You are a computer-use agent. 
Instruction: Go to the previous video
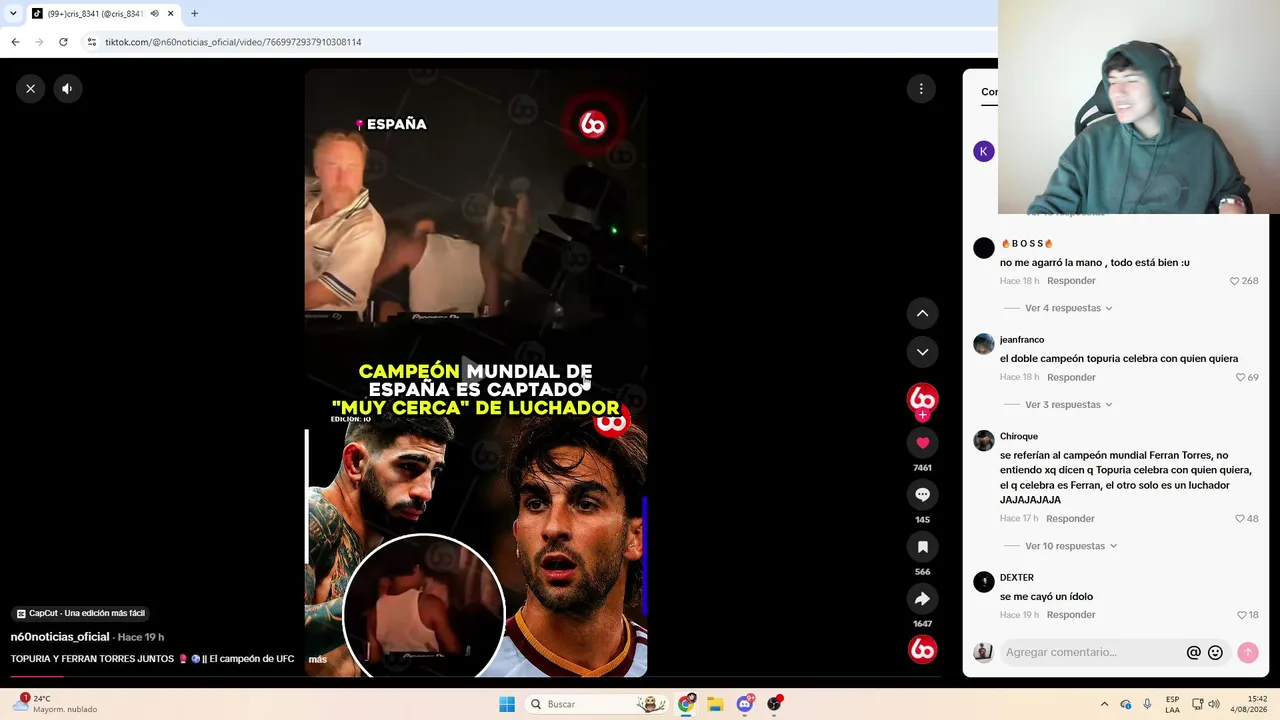click(922, 313)
